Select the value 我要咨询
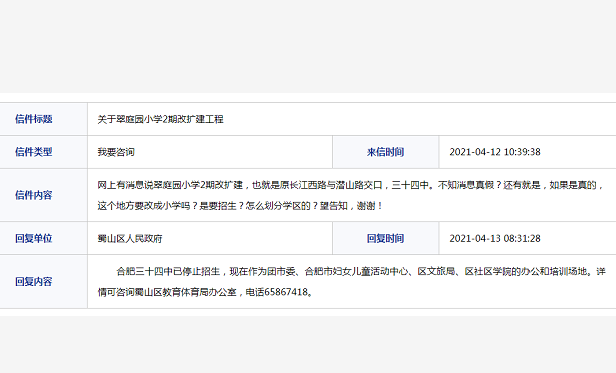The image size is (616, 373). (116, 152)
